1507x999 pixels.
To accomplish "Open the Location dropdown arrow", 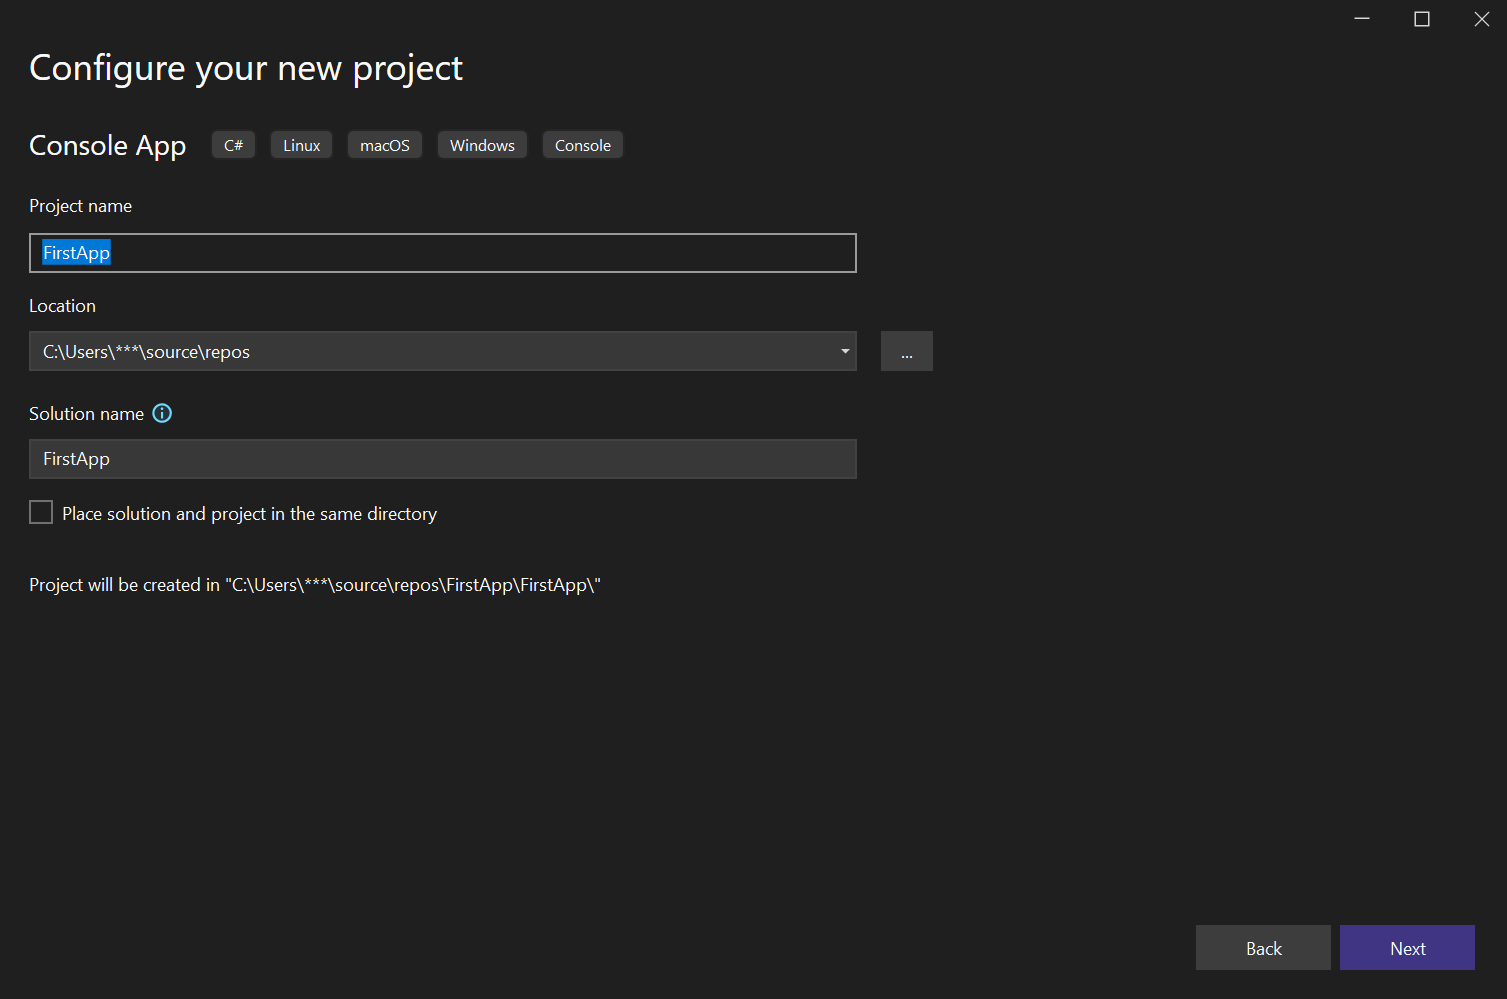I will [844, 351].
